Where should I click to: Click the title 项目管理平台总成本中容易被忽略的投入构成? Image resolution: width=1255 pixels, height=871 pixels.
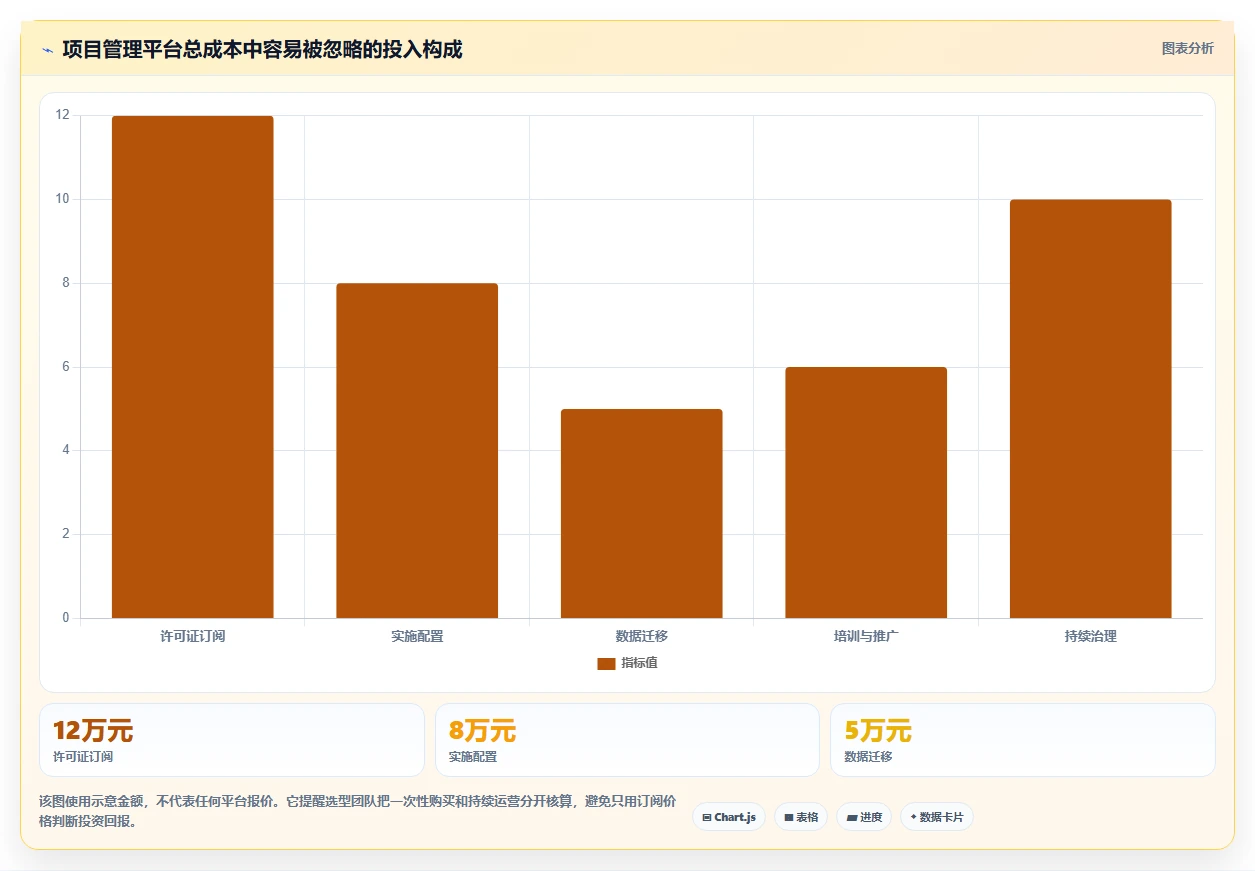coord(262,49)
